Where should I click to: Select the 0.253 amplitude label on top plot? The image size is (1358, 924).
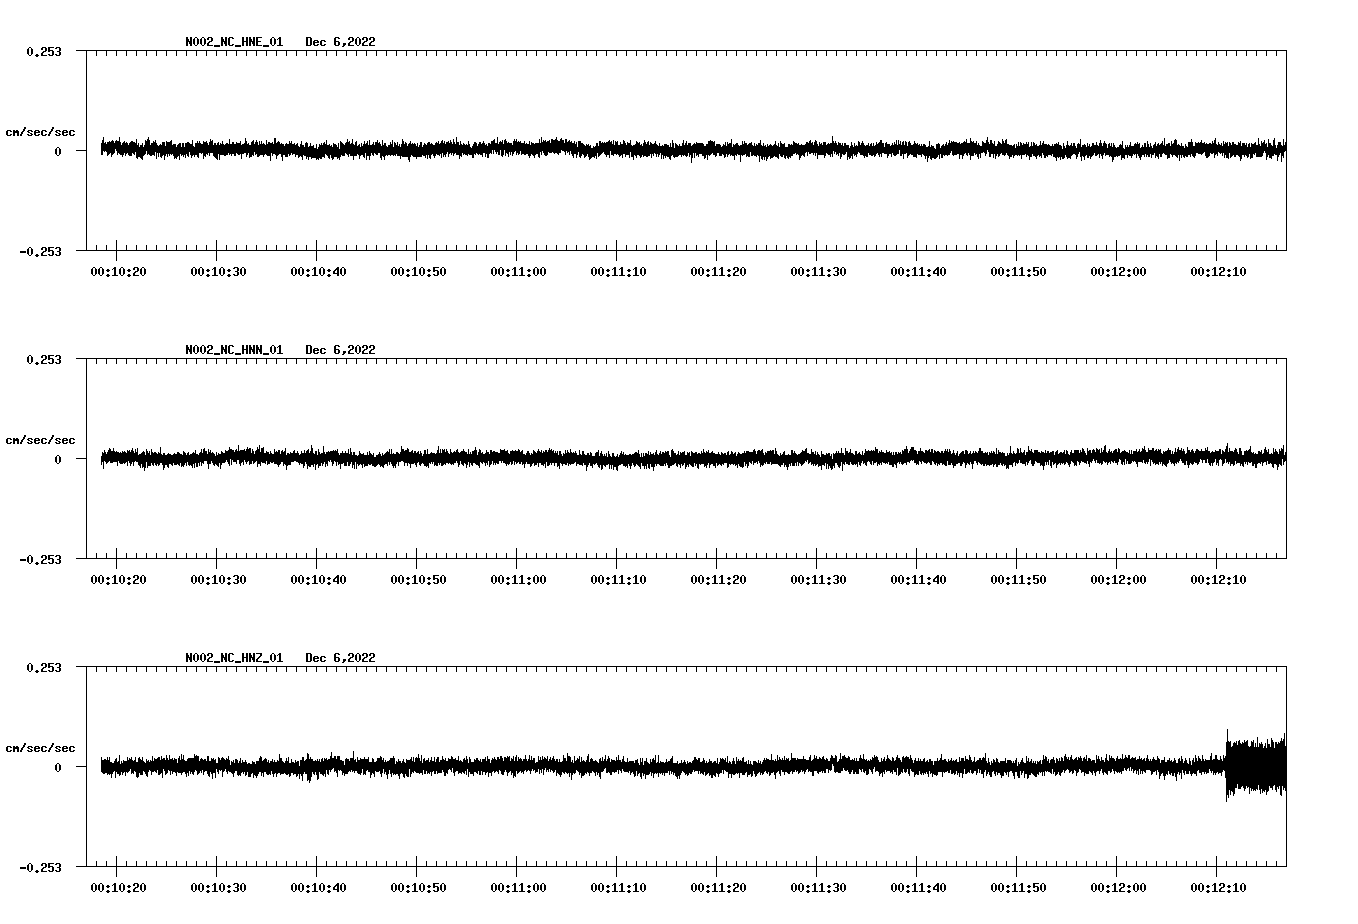pyautogui.click(x=44, y=50)
